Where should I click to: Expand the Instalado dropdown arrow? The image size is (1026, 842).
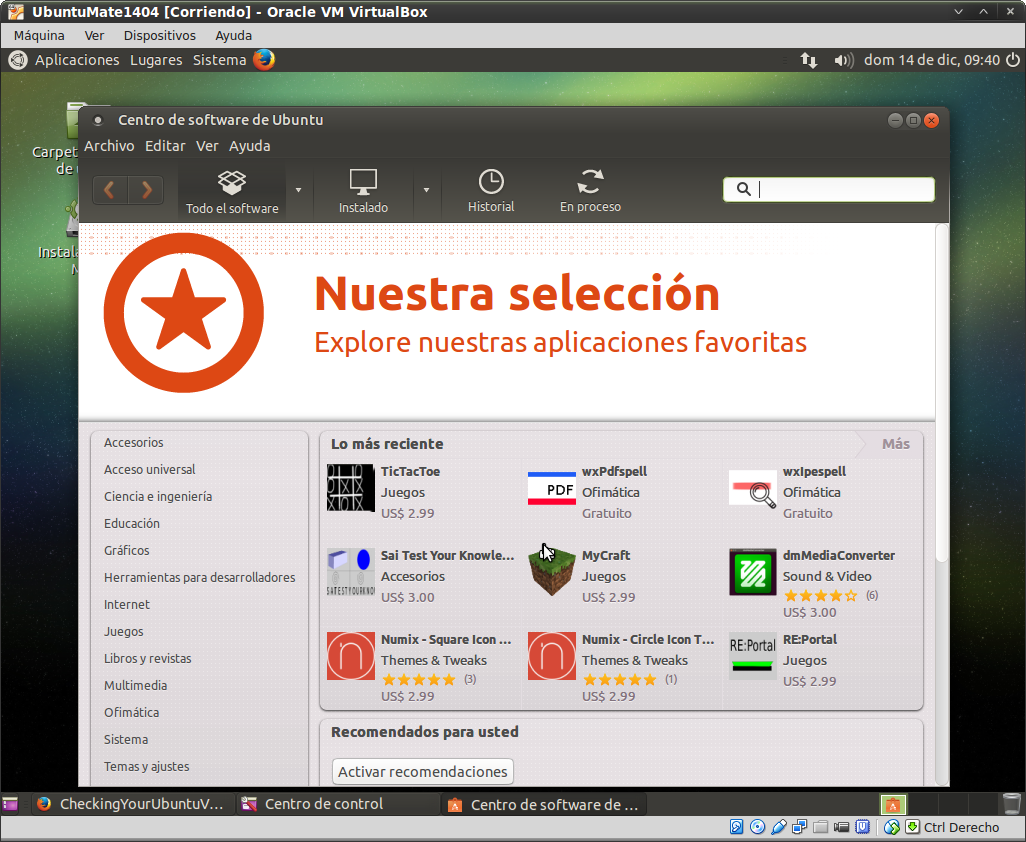click(426, 190)
